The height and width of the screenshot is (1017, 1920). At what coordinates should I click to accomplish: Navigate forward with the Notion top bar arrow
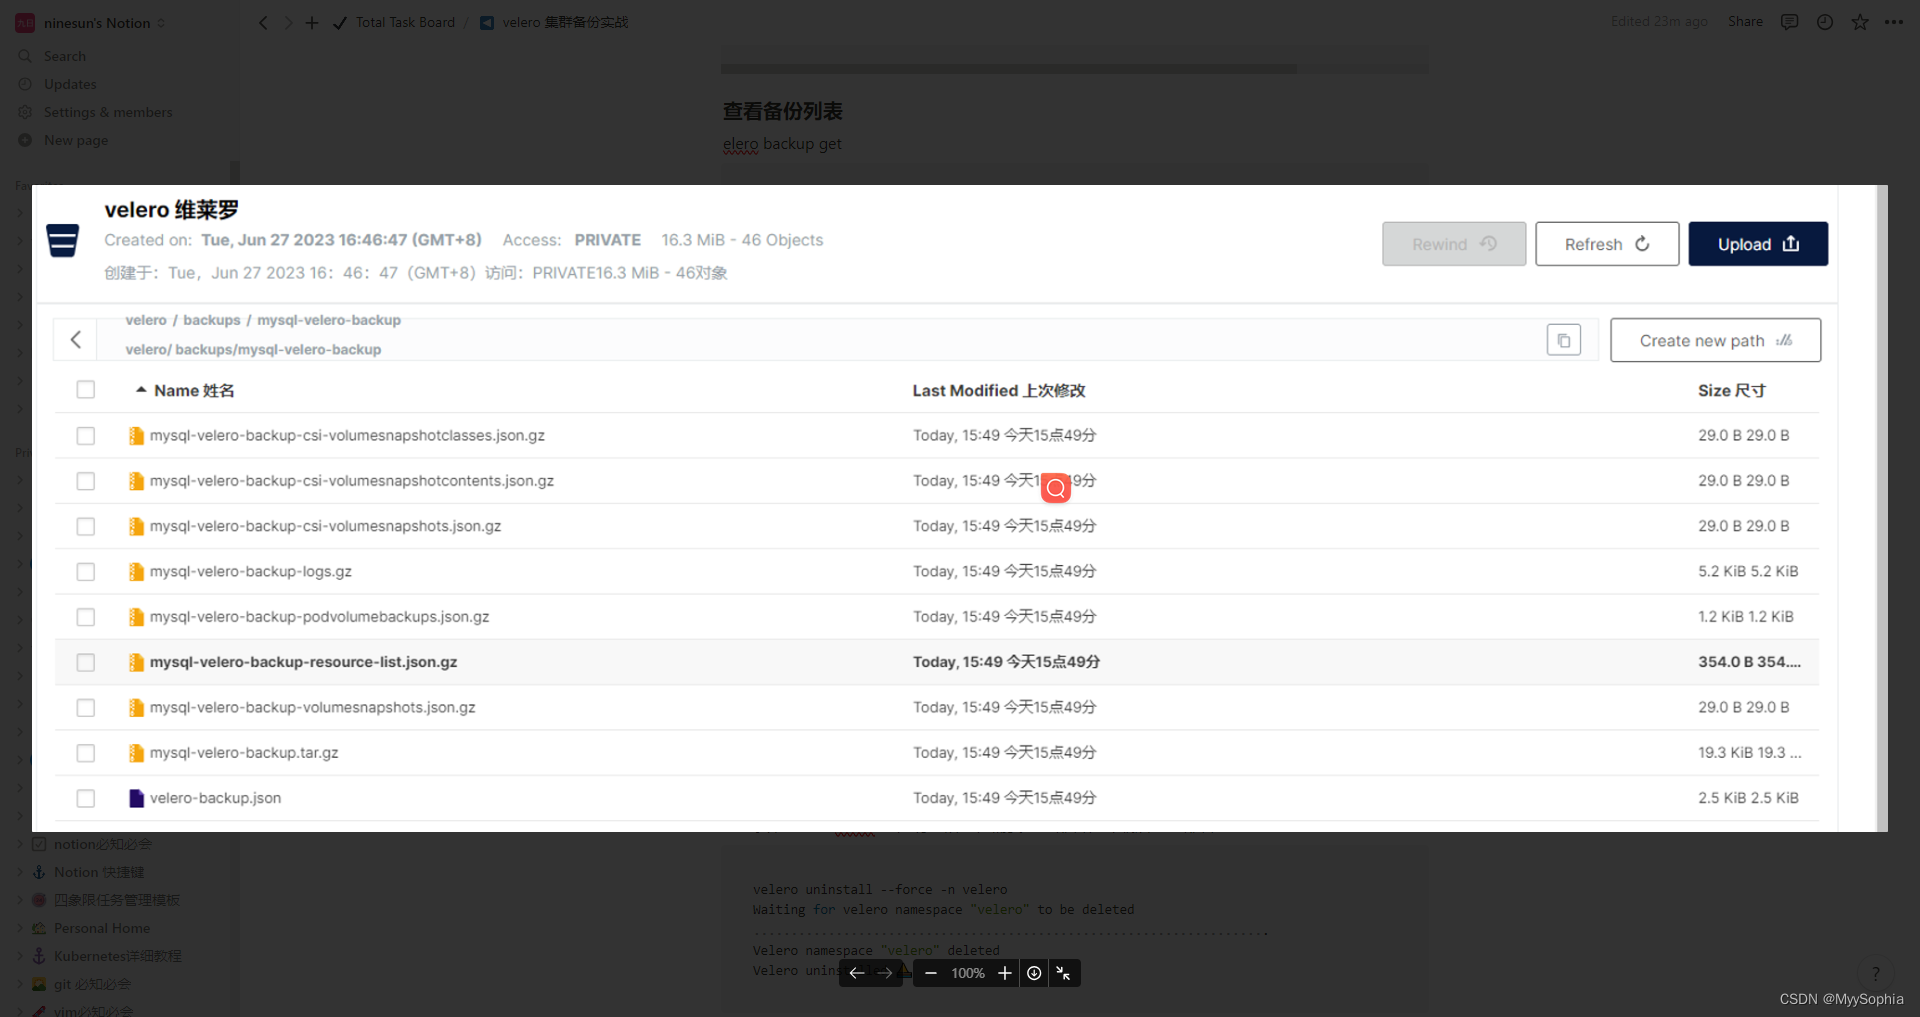click(288, 22)
